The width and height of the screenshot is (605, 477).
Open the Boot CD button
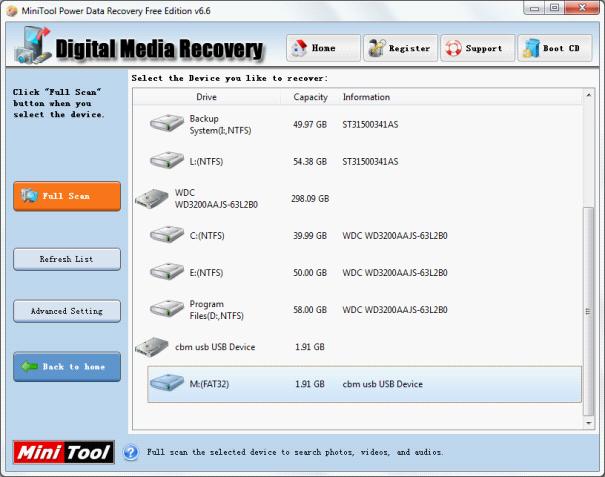(555, 48)
